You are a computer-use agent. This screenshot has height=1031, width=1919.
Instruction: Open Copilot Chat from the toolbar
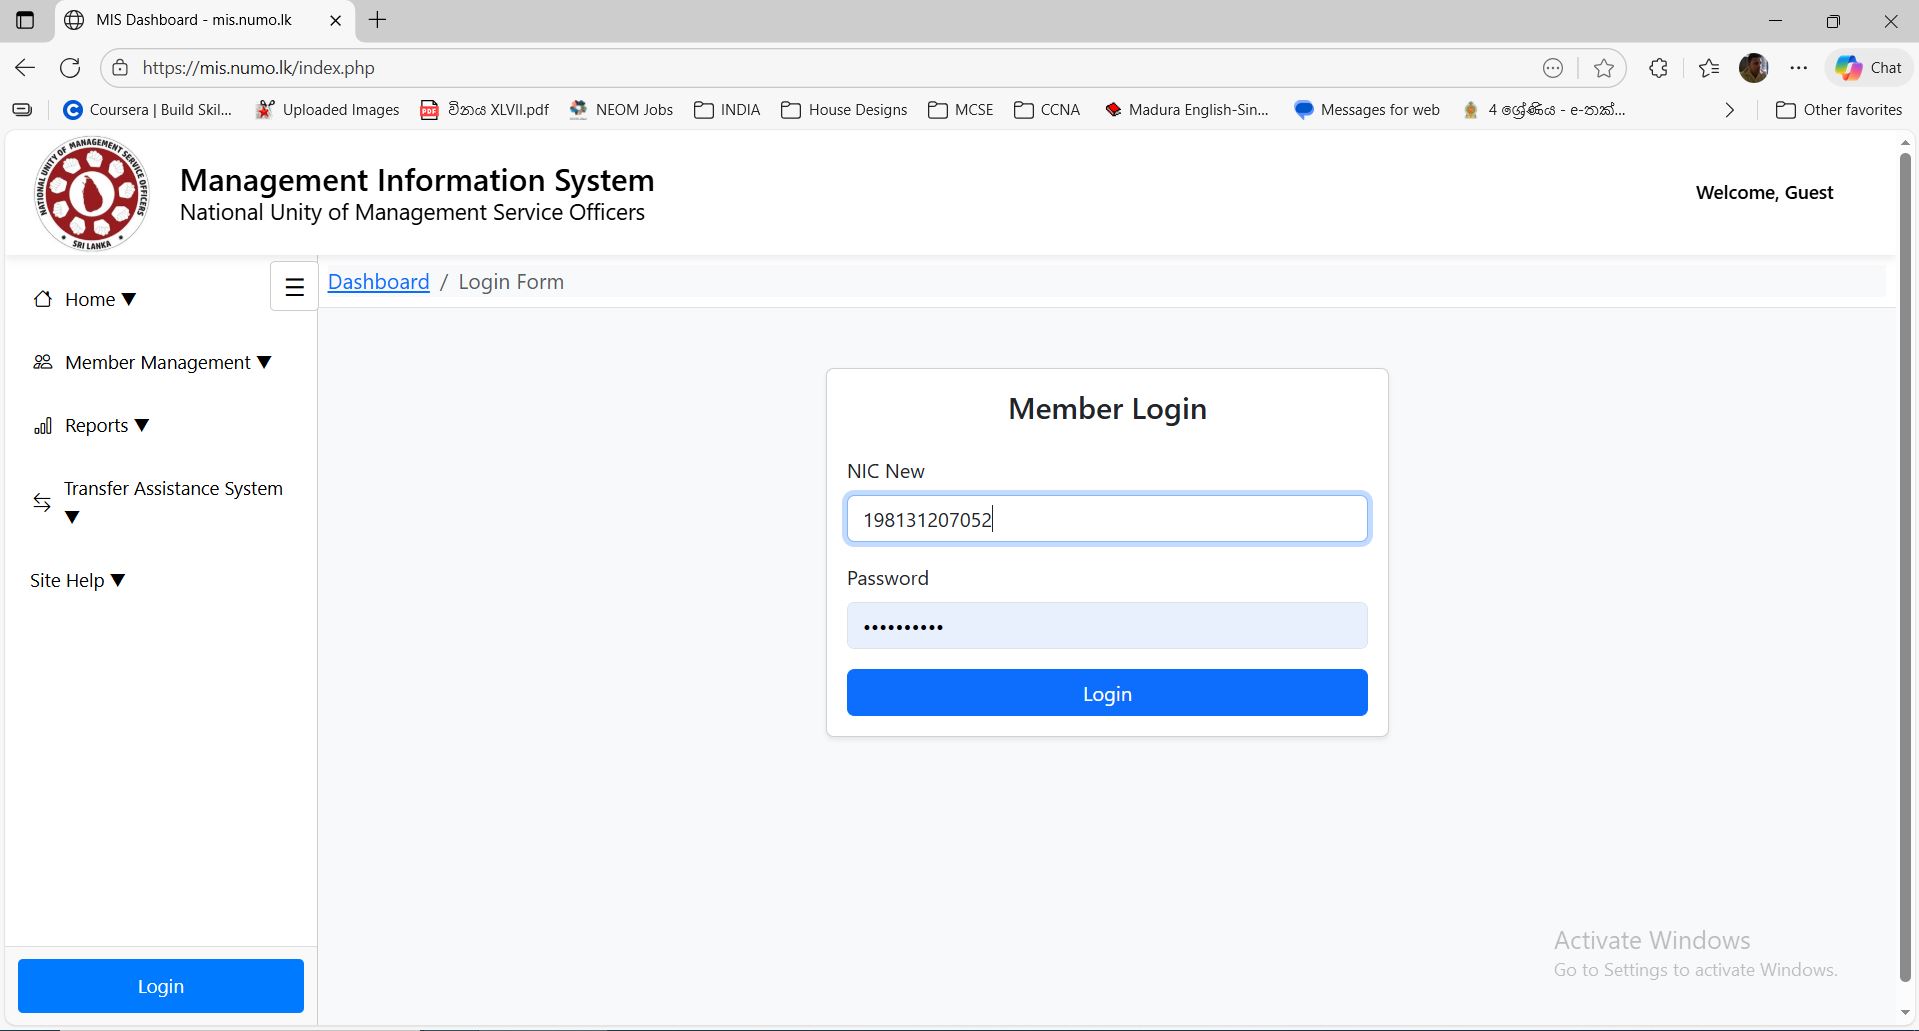coord(1866,67)
